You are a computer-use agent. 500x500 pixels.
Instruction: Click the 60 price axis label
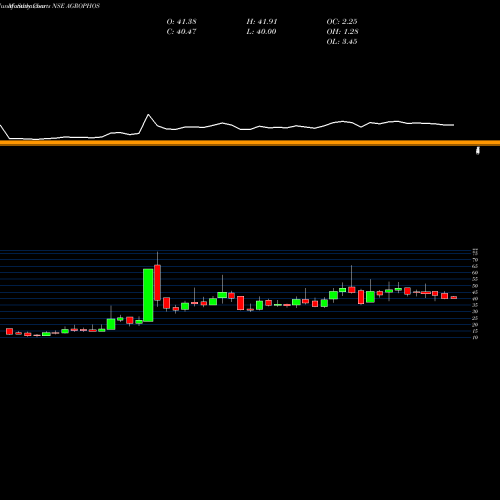[475, 273]
